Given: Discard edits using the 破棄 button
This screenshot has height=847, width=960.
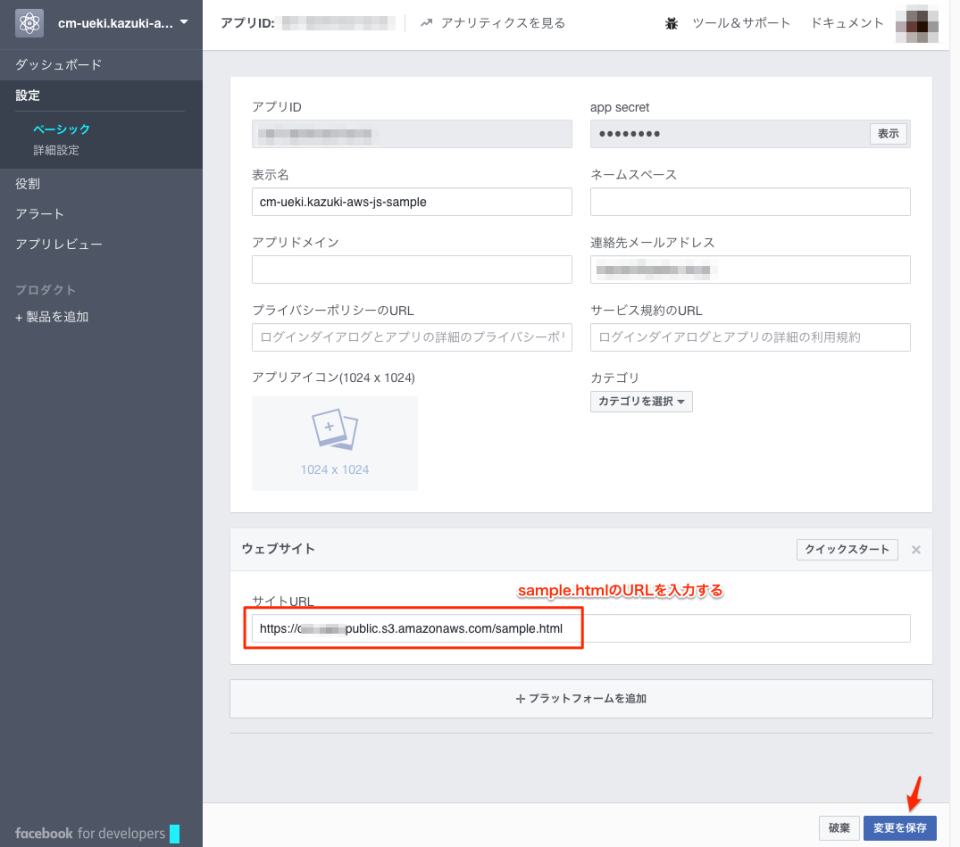Looking at the screenshot, I should [x=839, y=828].
